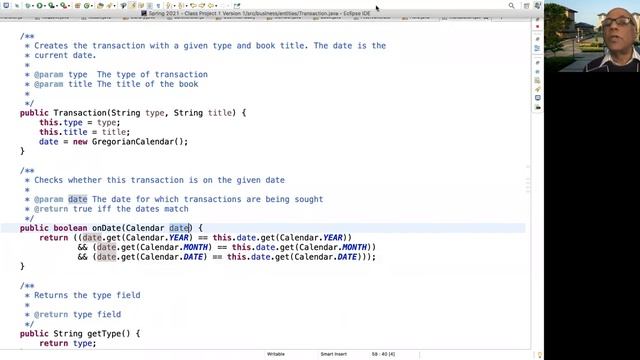Go to Last Edit Location icon
Image resolution: width=640 pixels, height=360 pixels.
(193, 6)
